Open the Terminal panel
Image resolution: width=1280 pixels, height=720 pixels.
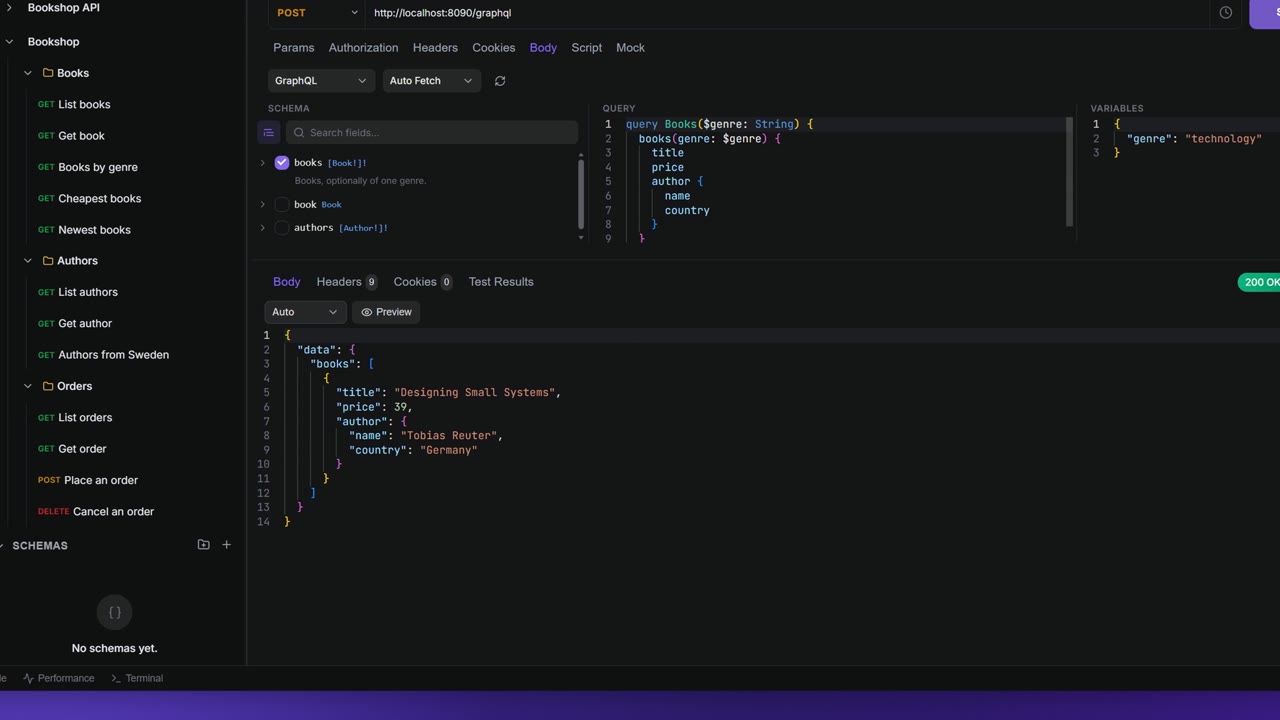pos(137,678)
